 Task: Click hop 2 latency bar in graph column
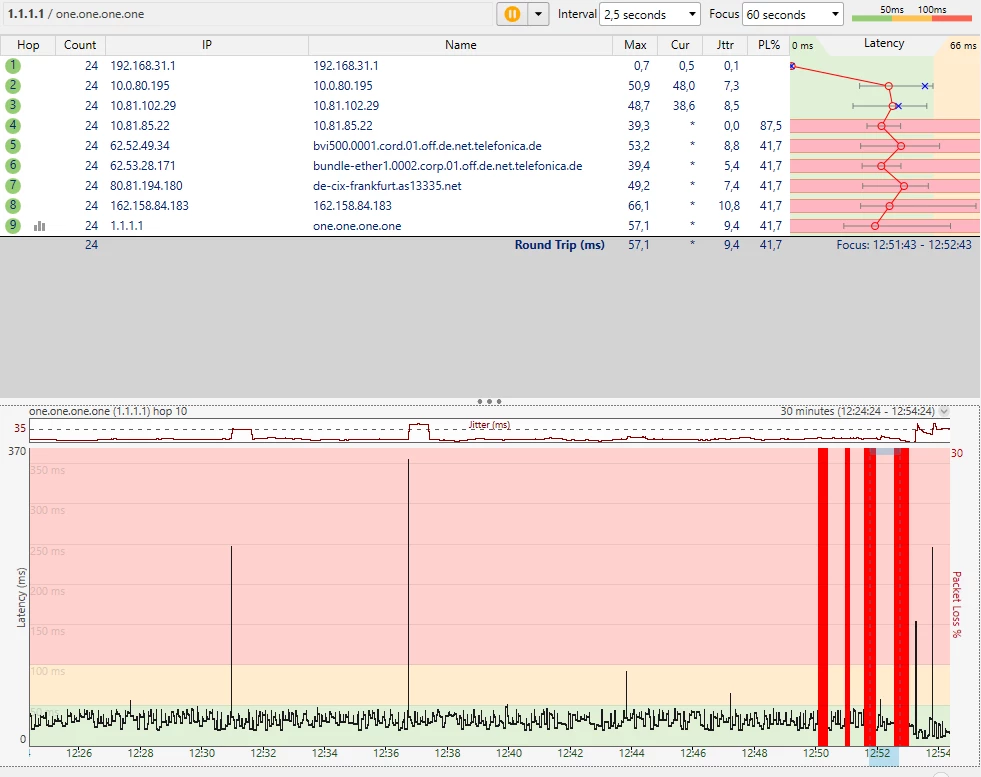pos(896,86)
